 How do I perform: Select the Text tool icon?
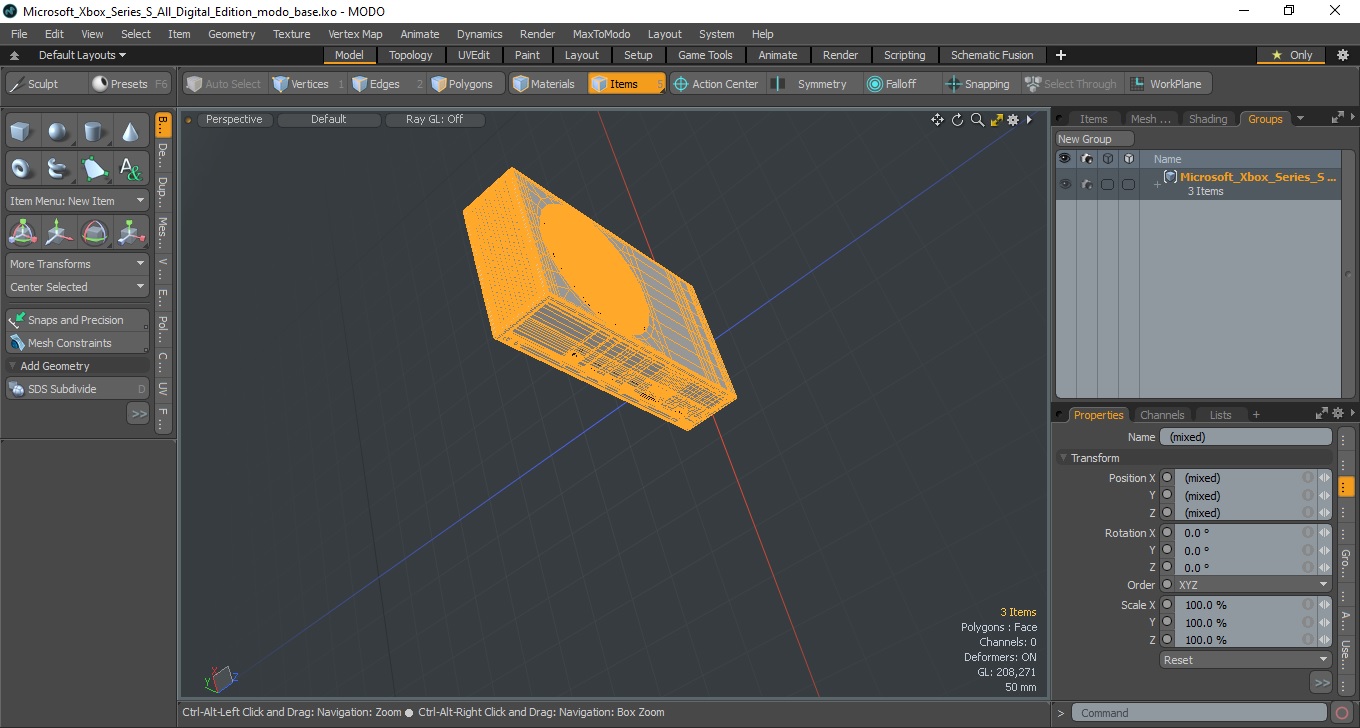pos(131,168)
